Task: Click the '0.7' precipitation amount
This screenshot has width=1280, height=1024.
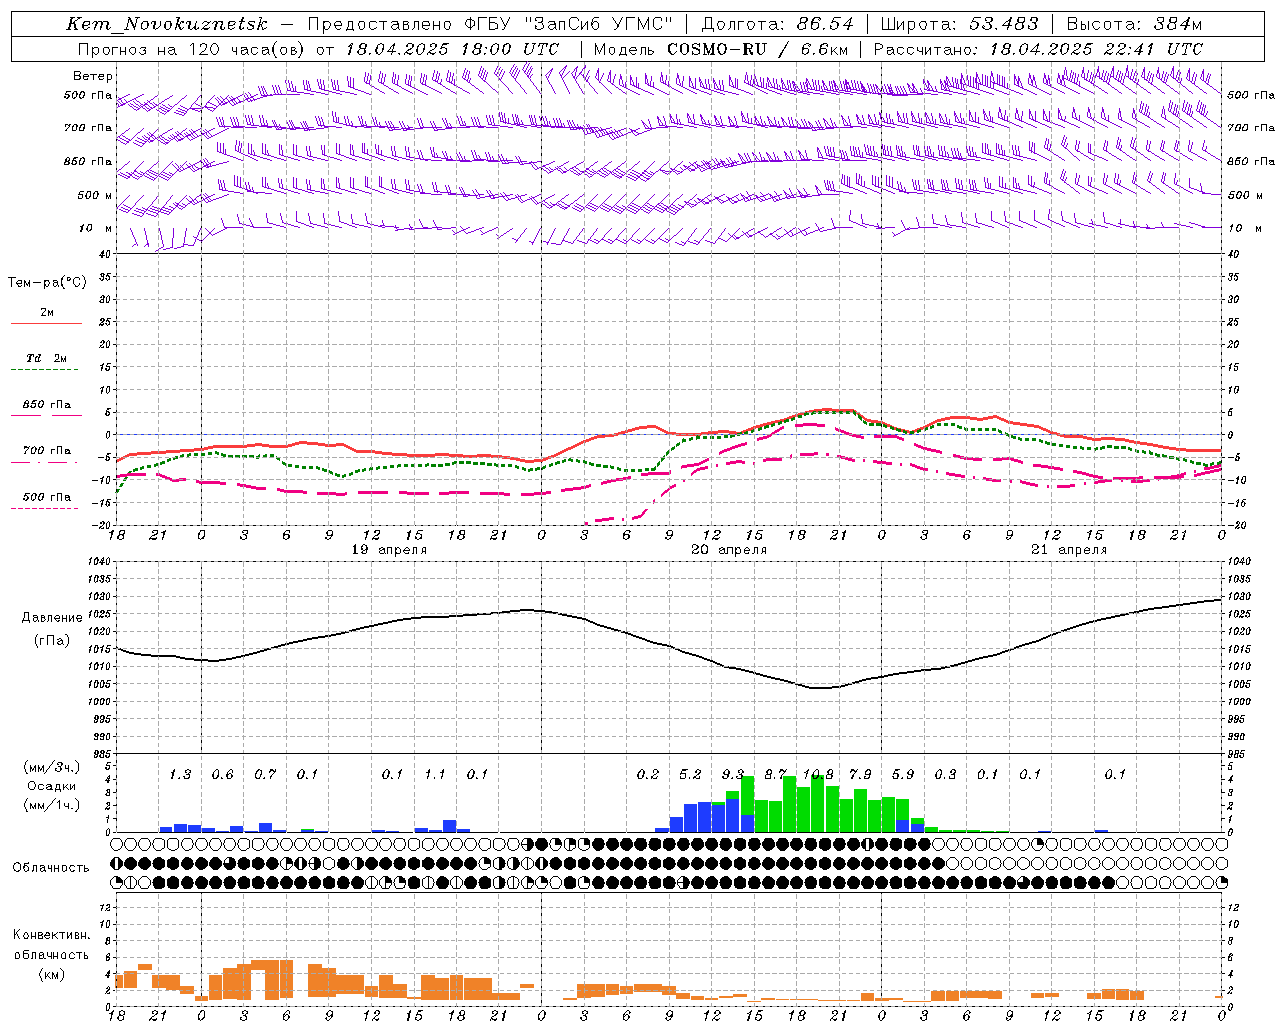Action: (265, 775)
